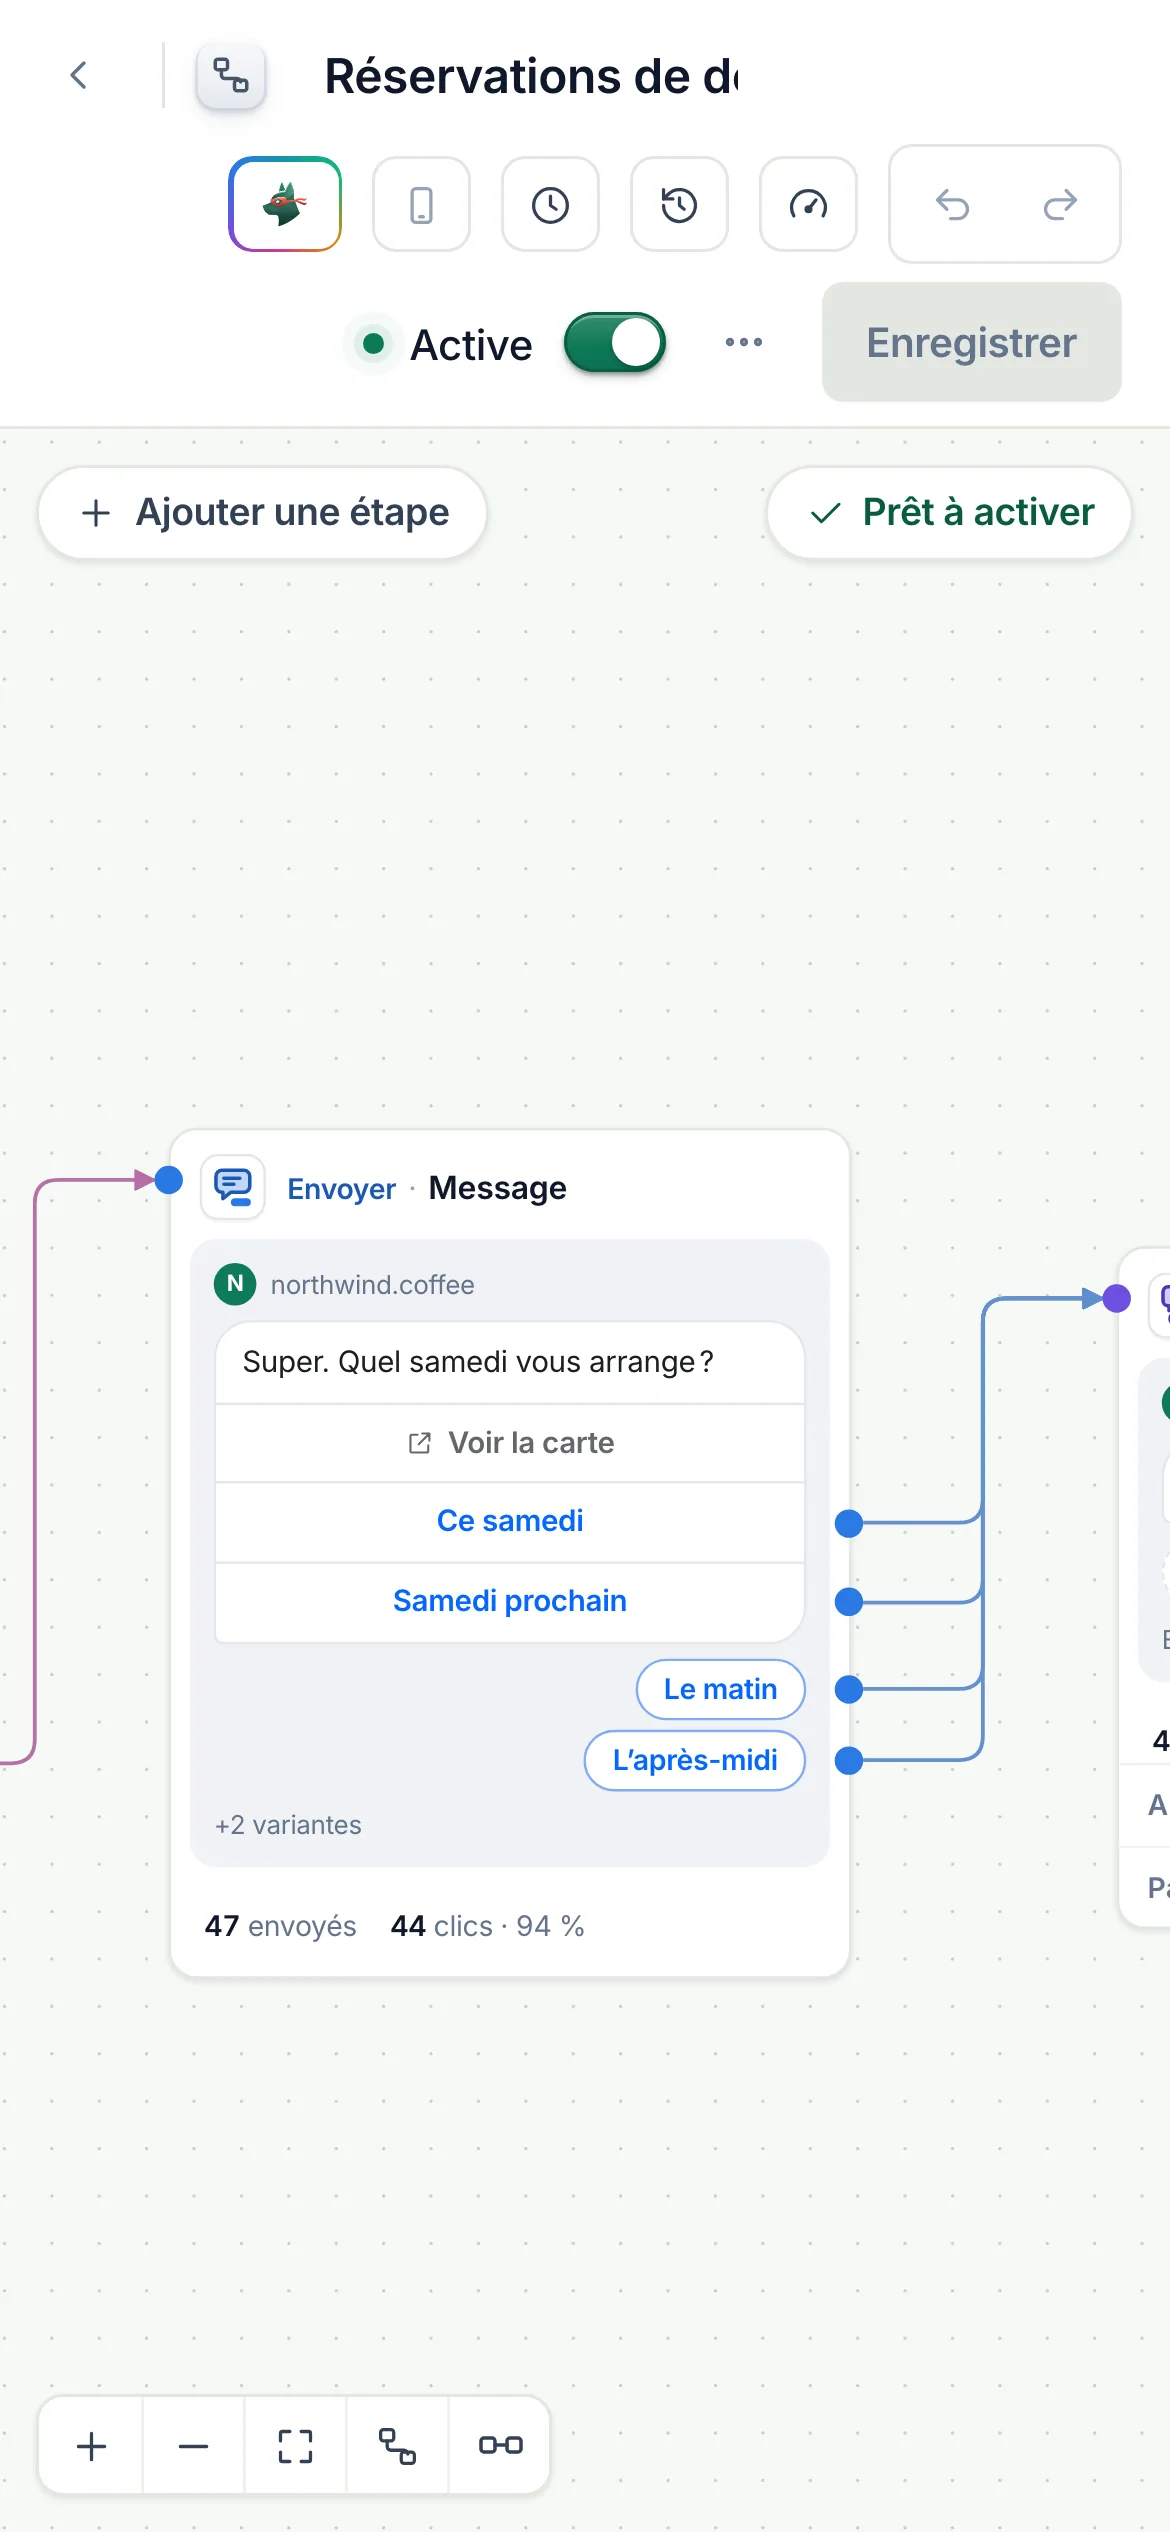The height and width of the screenshot is (2532, 1170).
Task: Select the northwind.coffee sender name
Action: (373, 1284)
